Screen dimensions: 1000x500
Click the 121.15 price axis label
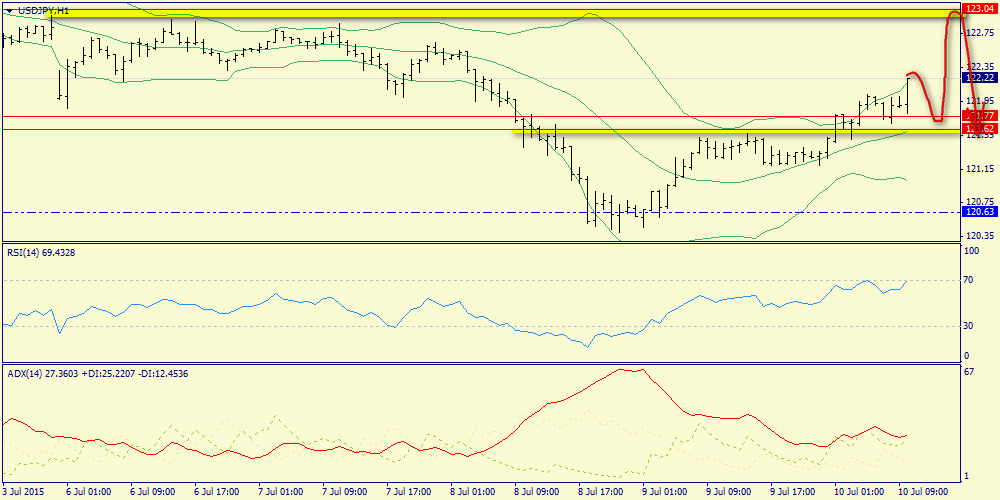[981, 169]
